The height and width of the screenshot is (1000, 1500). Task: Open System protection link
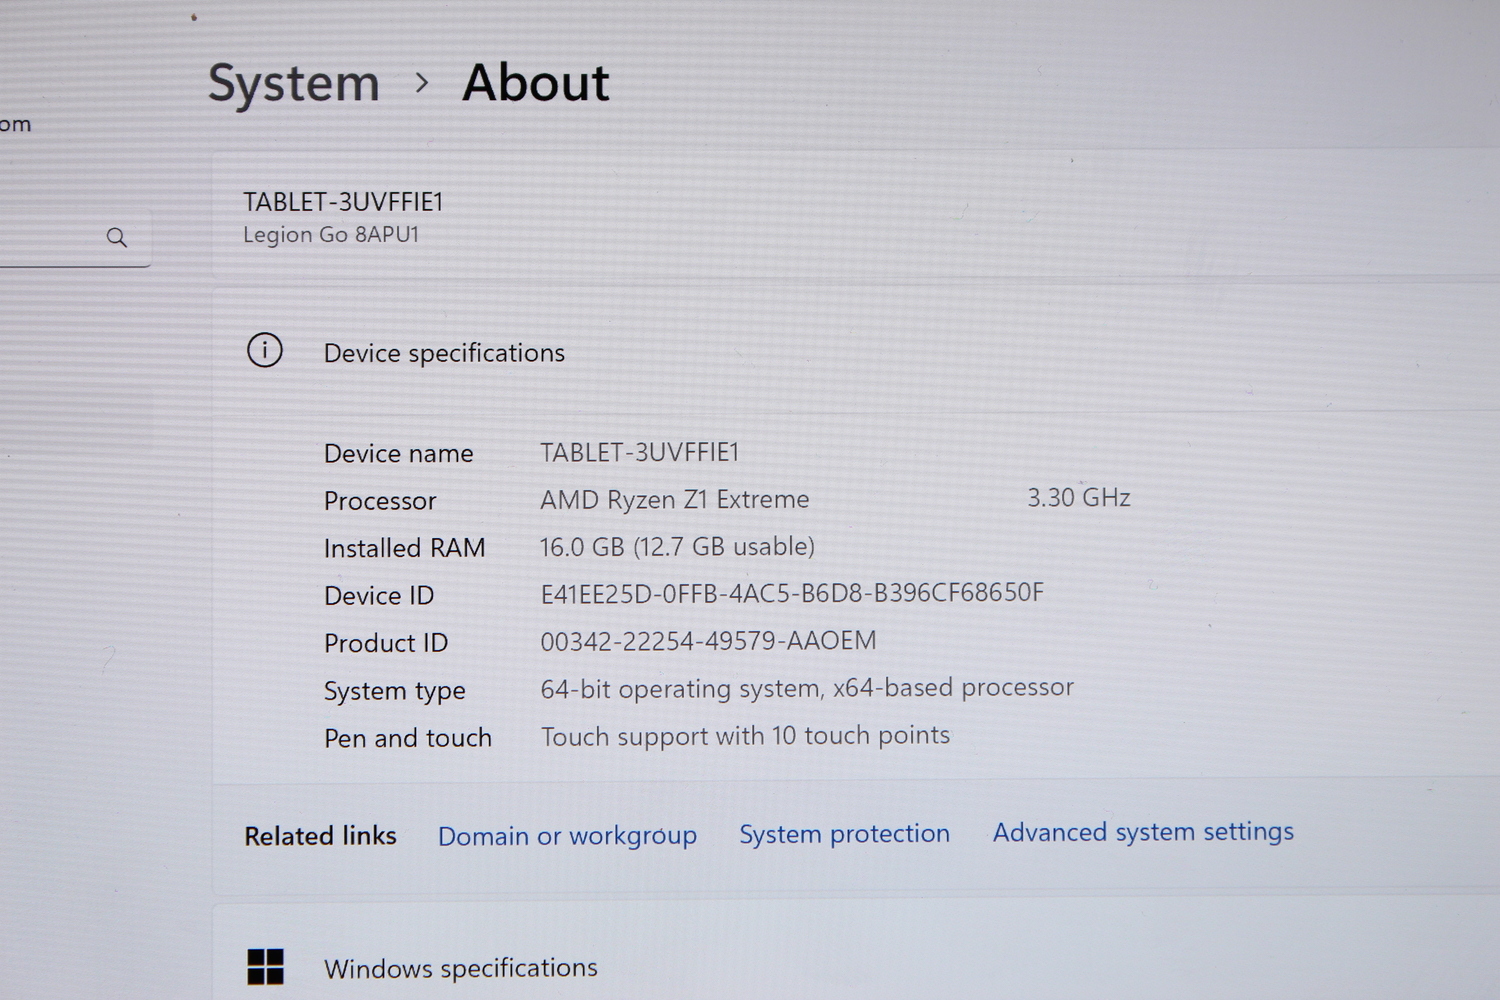pyautogui.click(x=844, y=833)
